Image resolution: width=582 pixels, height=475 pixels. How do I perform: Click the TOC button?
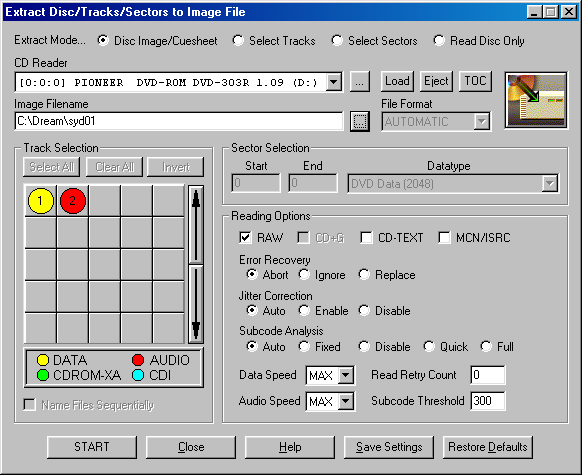[475, 81]
